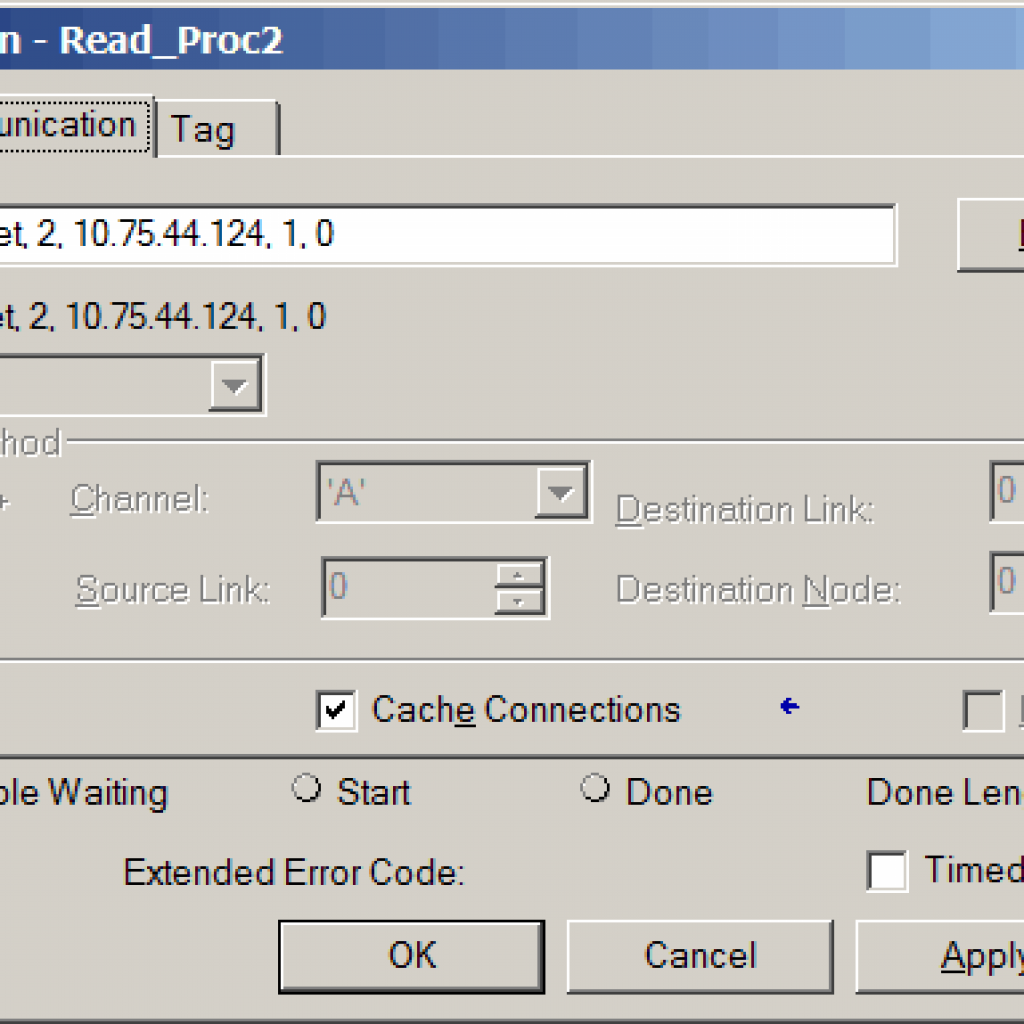Click the "Waiting" status label
The width and height of the screenshot is (1024, 1024).
108,793
